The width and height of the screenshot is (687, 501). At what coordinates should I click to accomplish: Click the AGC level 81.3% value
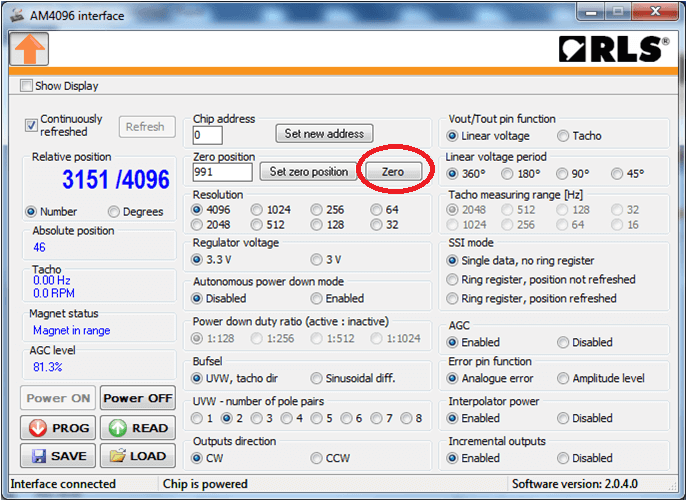point(47,367)
